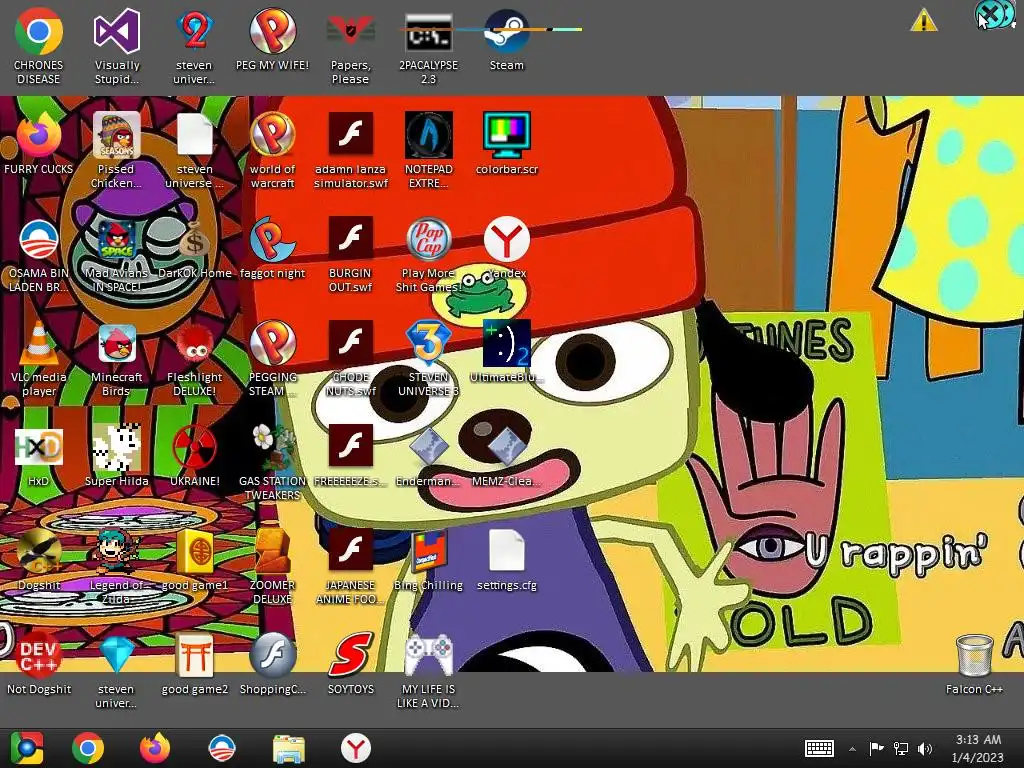Open the steven univer... blue diamond icon
Viewport: 1024px width, 768px height.
point(116,654)
